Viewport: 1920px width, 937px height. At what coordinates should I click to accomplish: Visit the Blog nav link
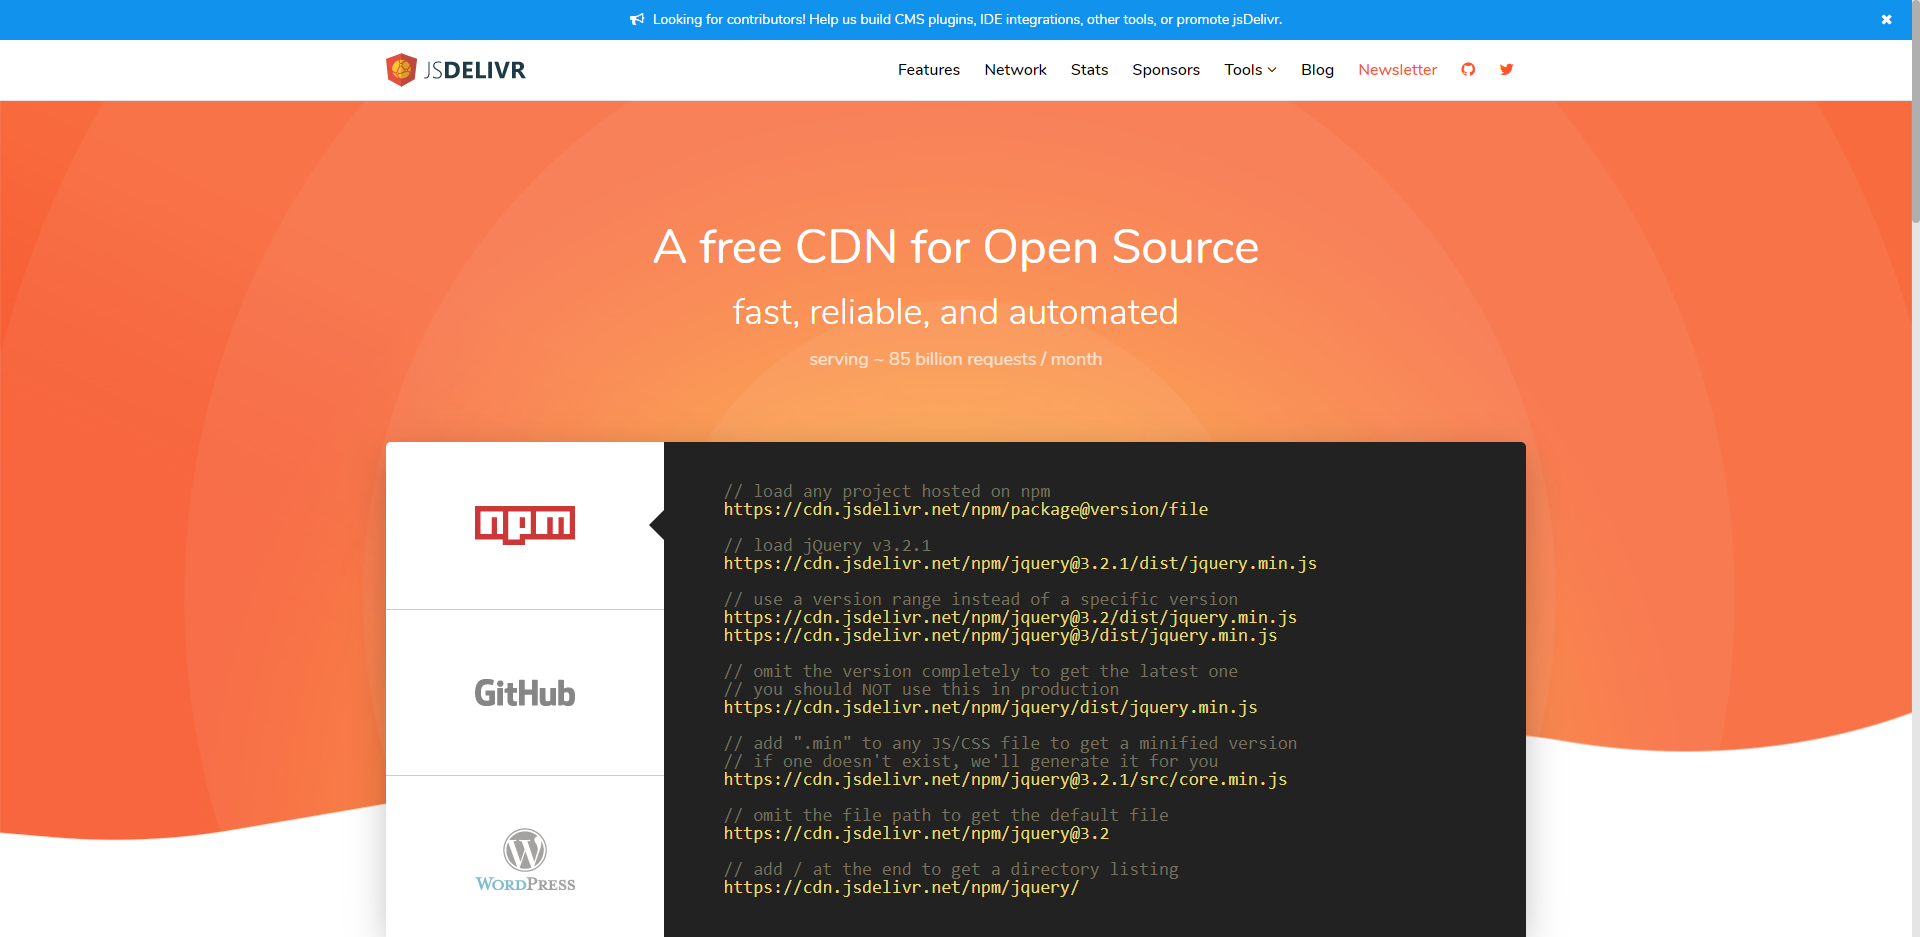(1317, 70)
